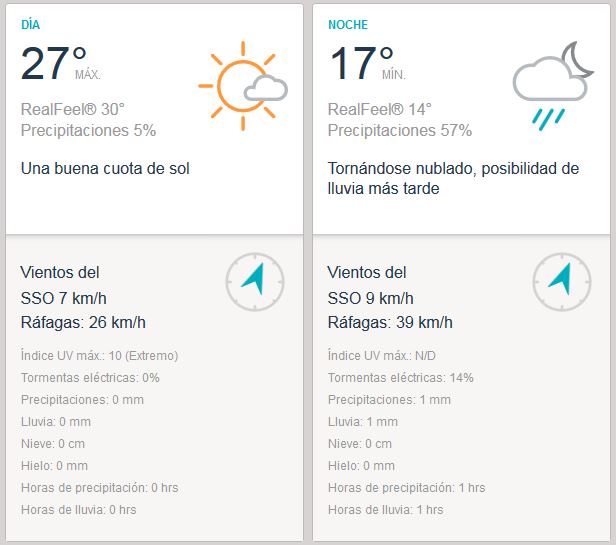Click the nighttime wind direction compass
Screen dimensions: 616x545
[562, 281]
